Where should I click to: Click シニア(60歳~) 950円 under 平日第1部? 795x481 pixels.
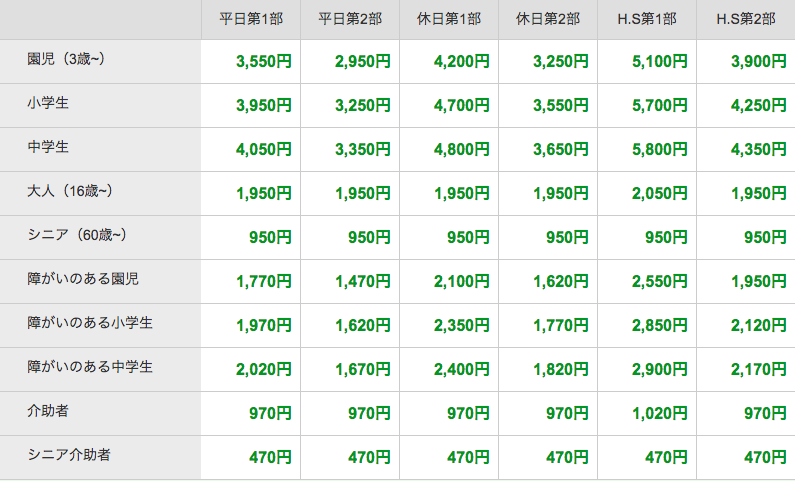(x=270, y=237)
